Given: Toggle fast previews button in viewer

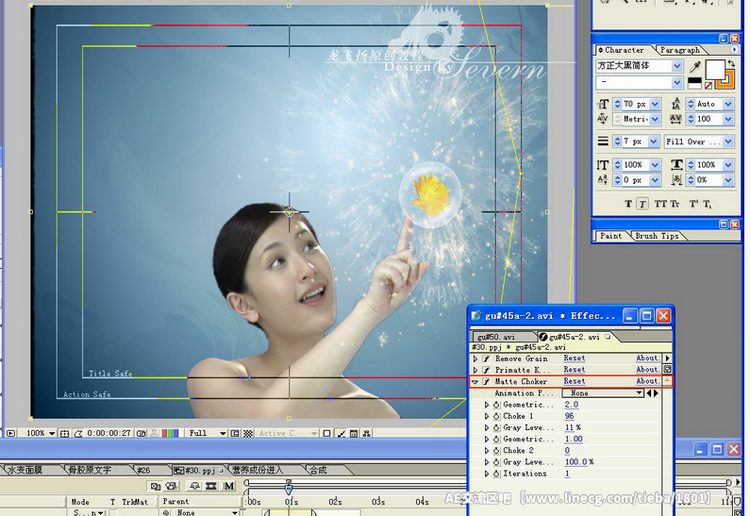Looking at the screenshot, I should point(341,433).
